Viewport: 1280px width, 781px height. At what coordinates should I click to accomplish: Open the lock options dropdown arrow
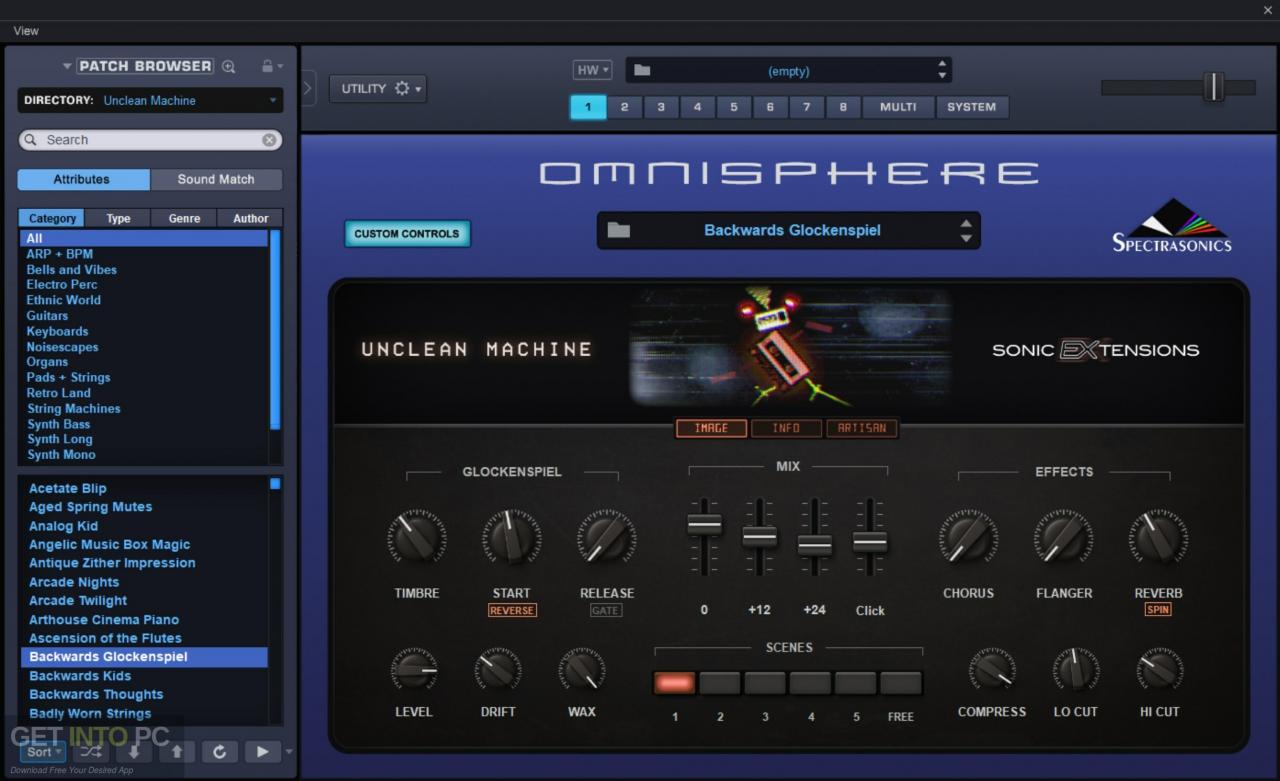click(x=281, y=67)
